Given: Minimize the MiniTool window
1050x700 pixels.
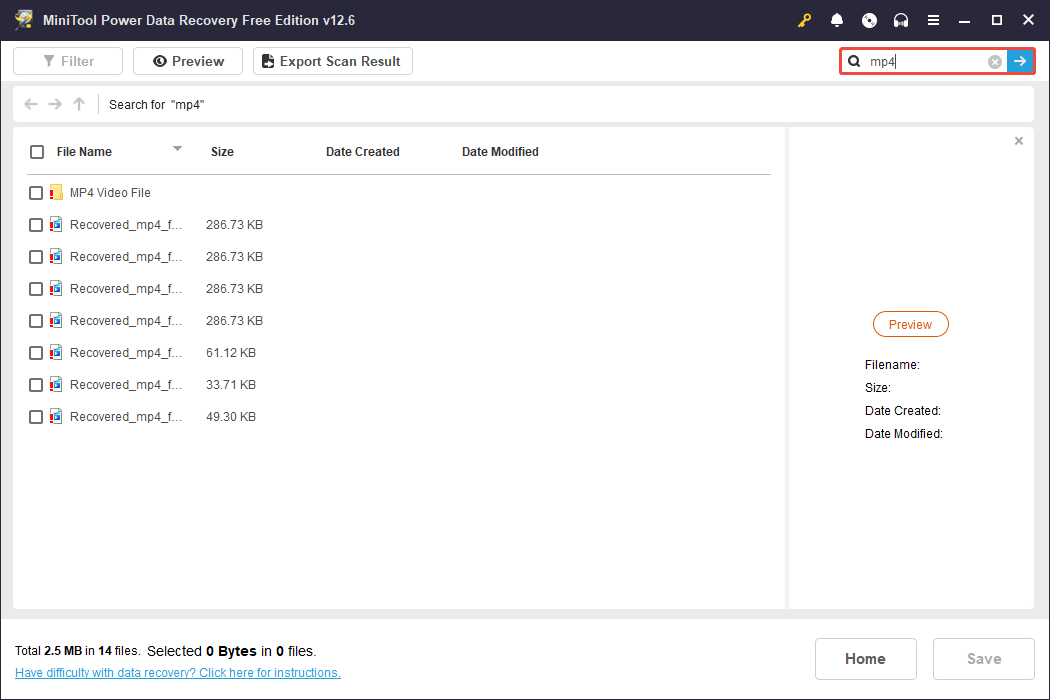Looking at the screenshot, I should click(x=964, y=20).
